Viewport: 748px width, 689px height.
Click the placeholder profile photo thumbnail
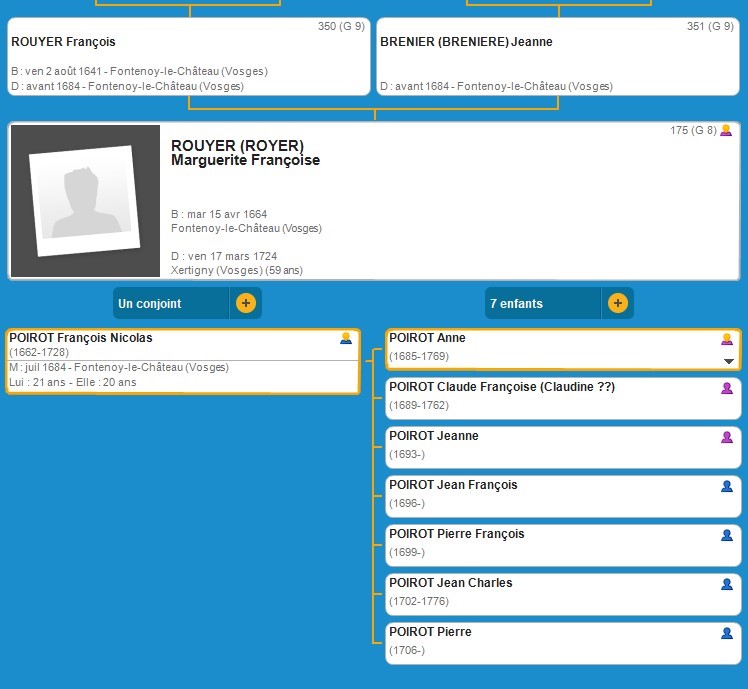(x=85, y=201)
